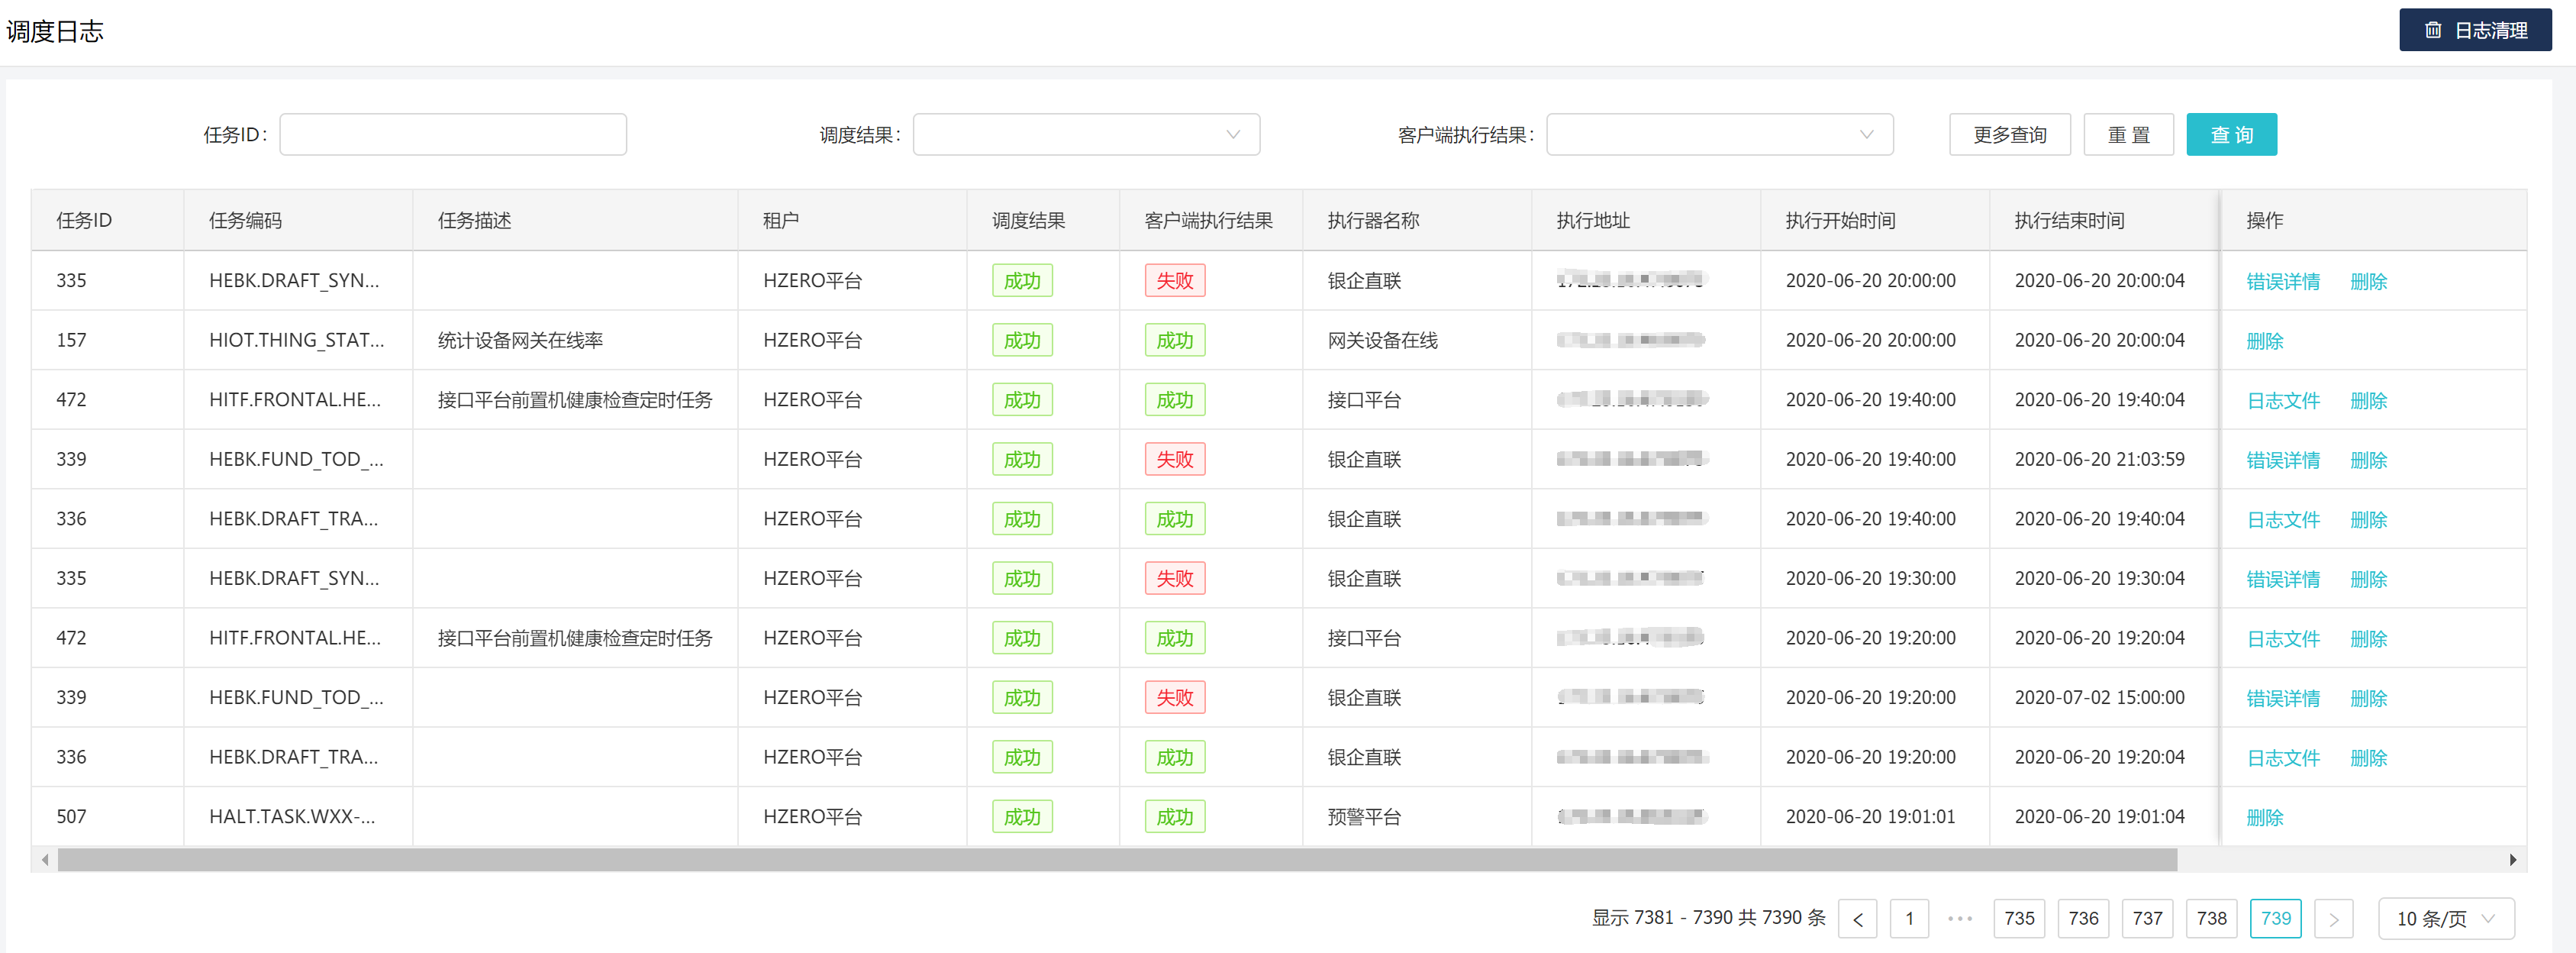Delete the task 336 19:40:00 row

click(2368, 520)
